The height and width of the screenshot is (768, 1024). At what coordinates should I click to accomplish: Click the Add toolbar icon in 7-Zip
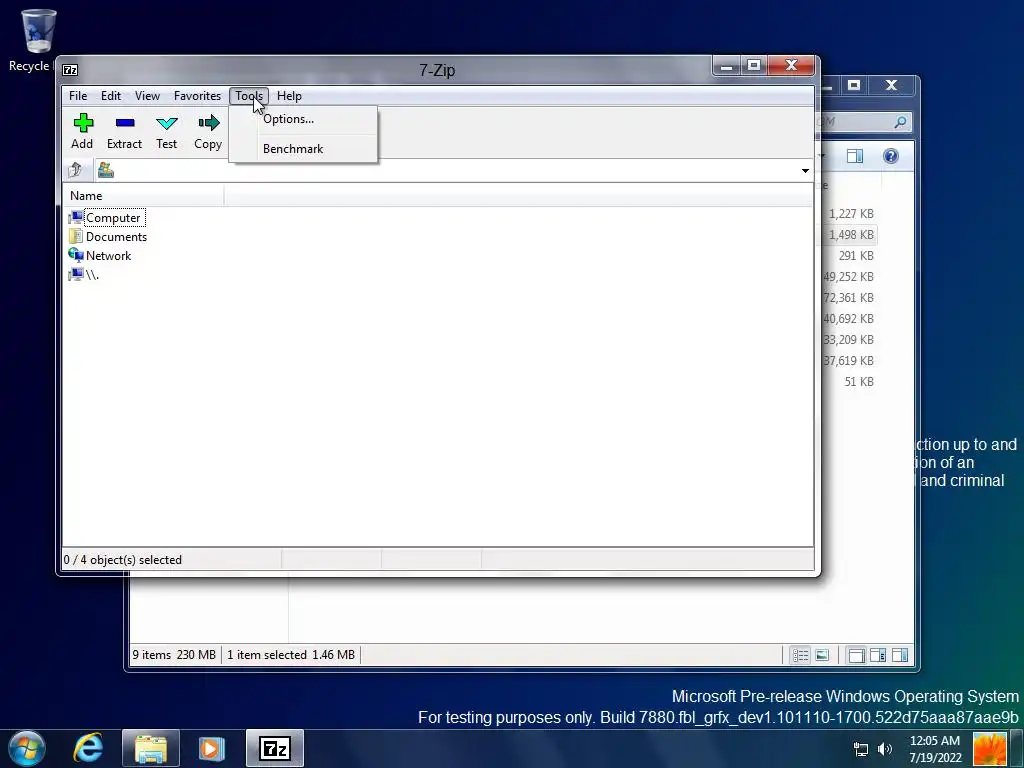(82, 131)
